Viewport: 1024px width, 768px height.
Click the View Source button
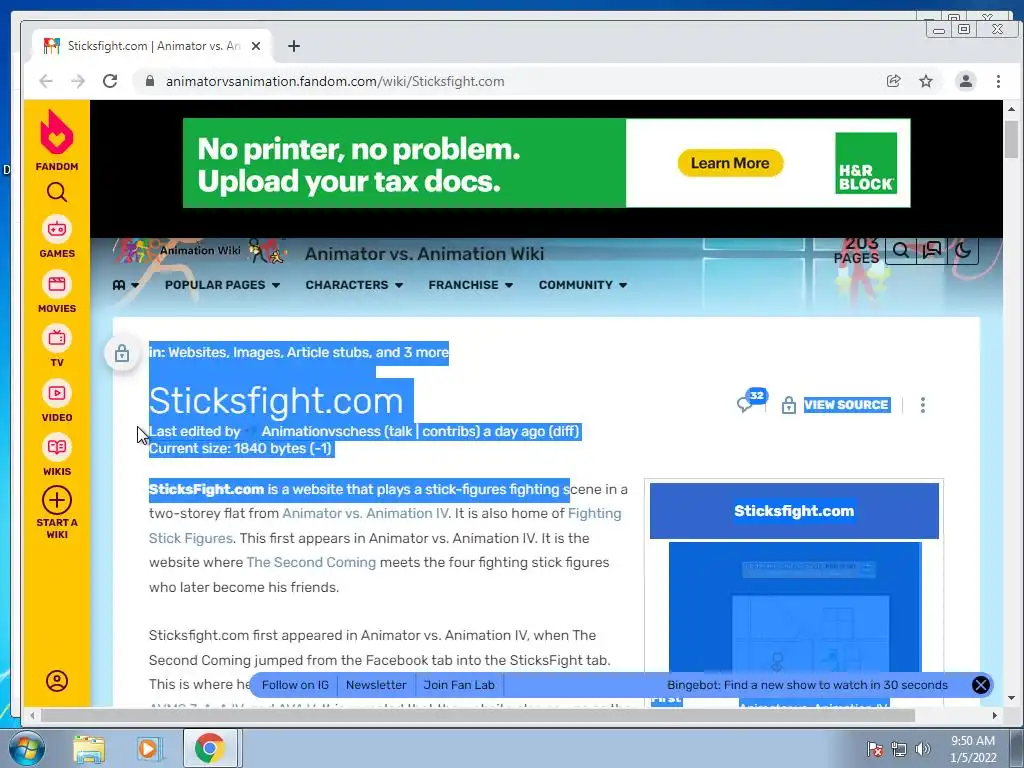tap(846, 405)
